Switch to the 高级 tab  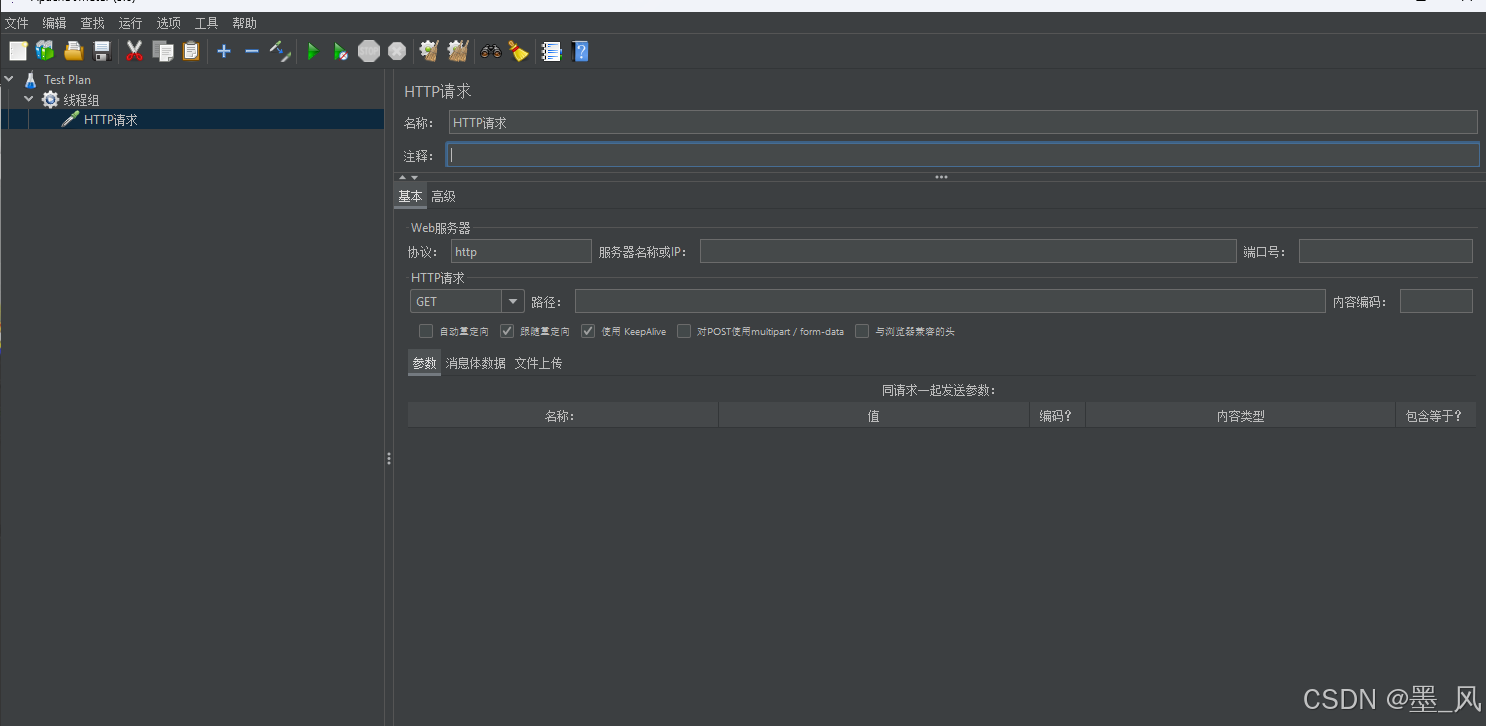point(443,196)
